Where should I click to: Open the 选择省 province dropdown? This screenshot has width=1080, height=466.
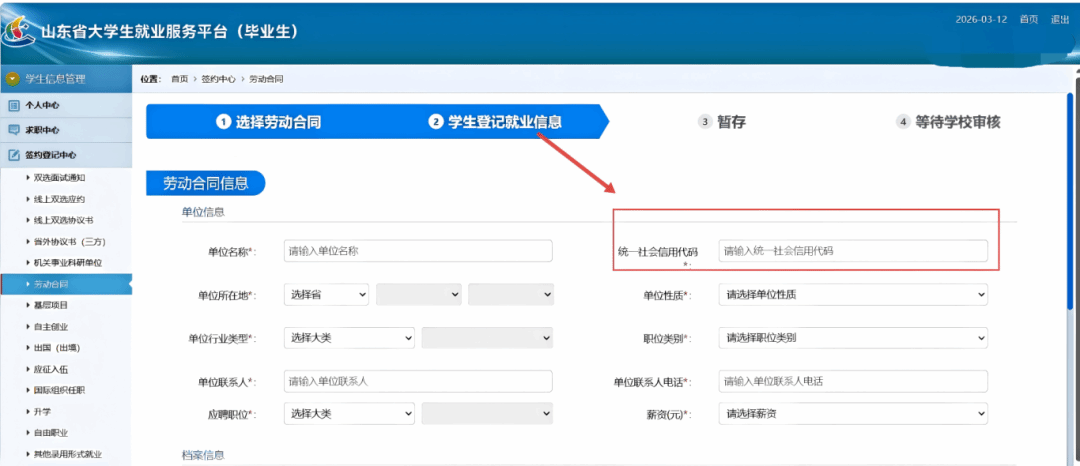(326, 295)
